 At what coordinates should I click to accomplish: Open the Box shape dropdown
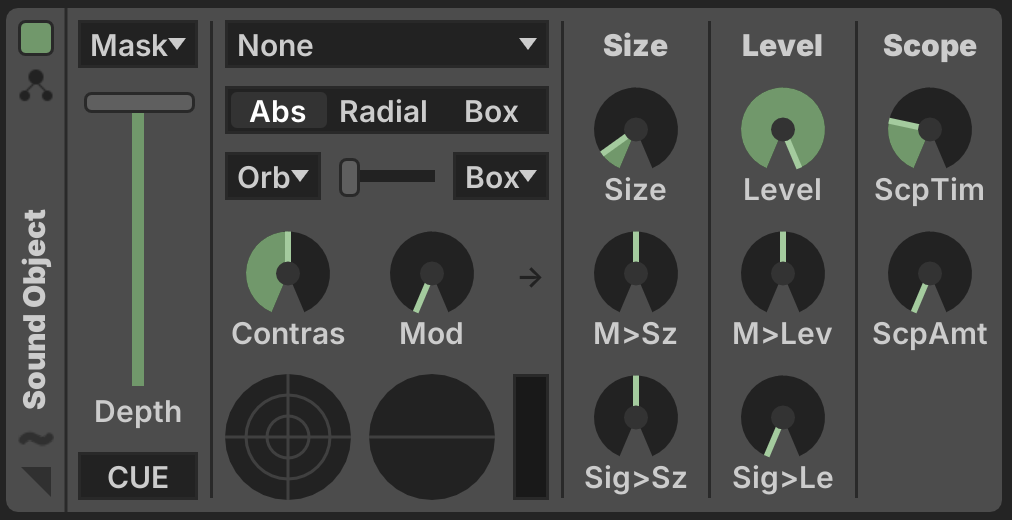(501, 176)
